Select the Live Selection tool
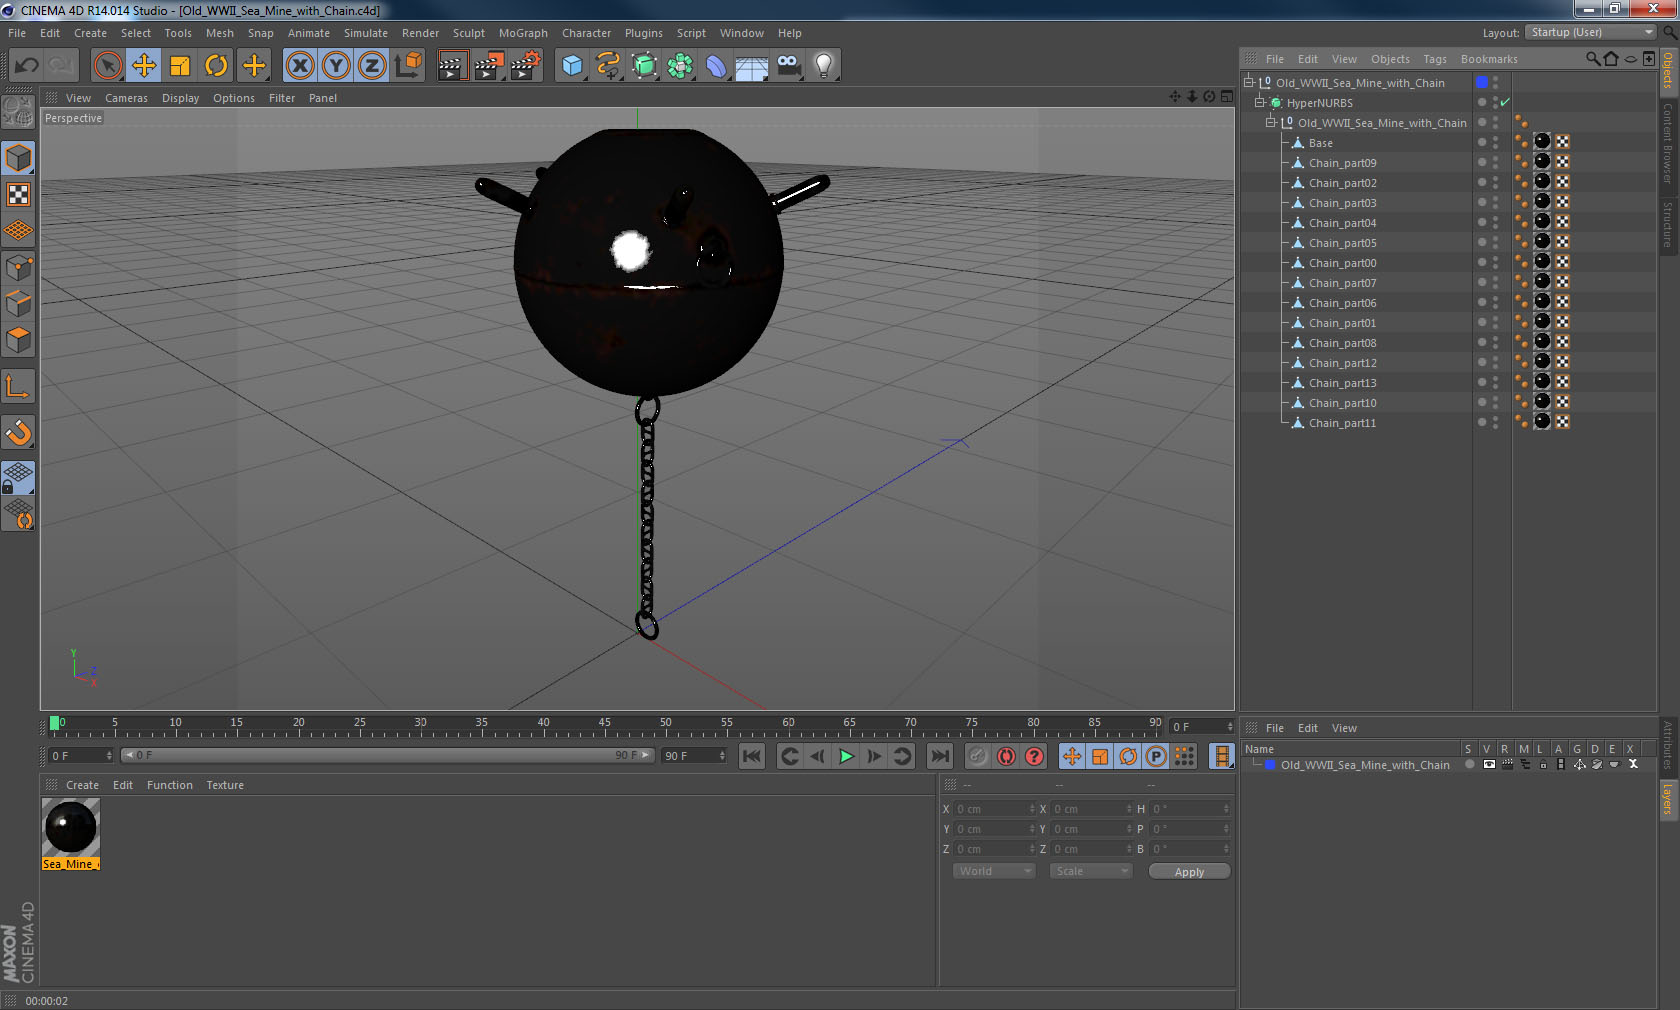 (x=107, y=66)
